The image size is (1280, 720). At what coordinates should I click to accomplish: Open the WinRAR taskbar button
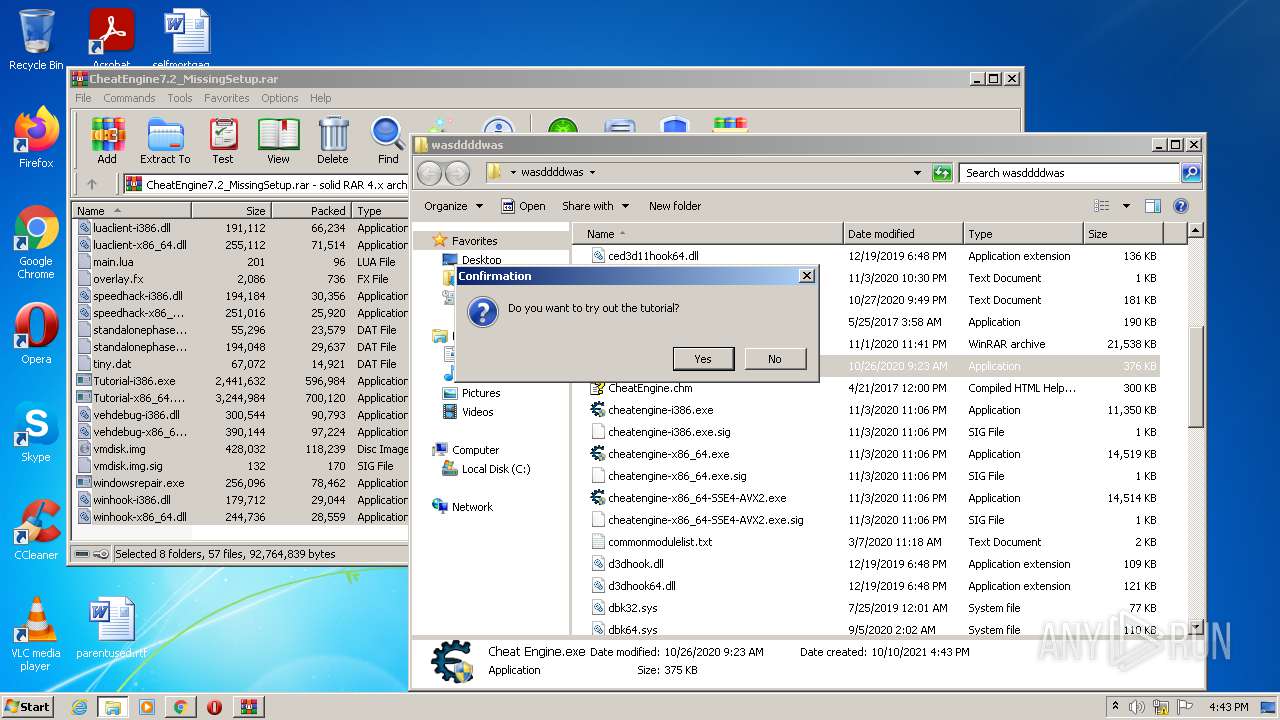click(x=248, y=706)
